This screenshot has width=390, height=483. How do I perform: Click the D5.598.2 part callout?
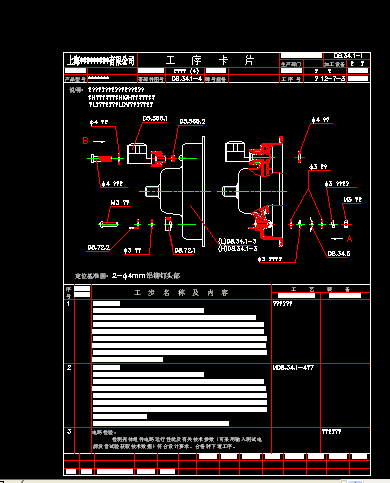(x=192, y=122)
